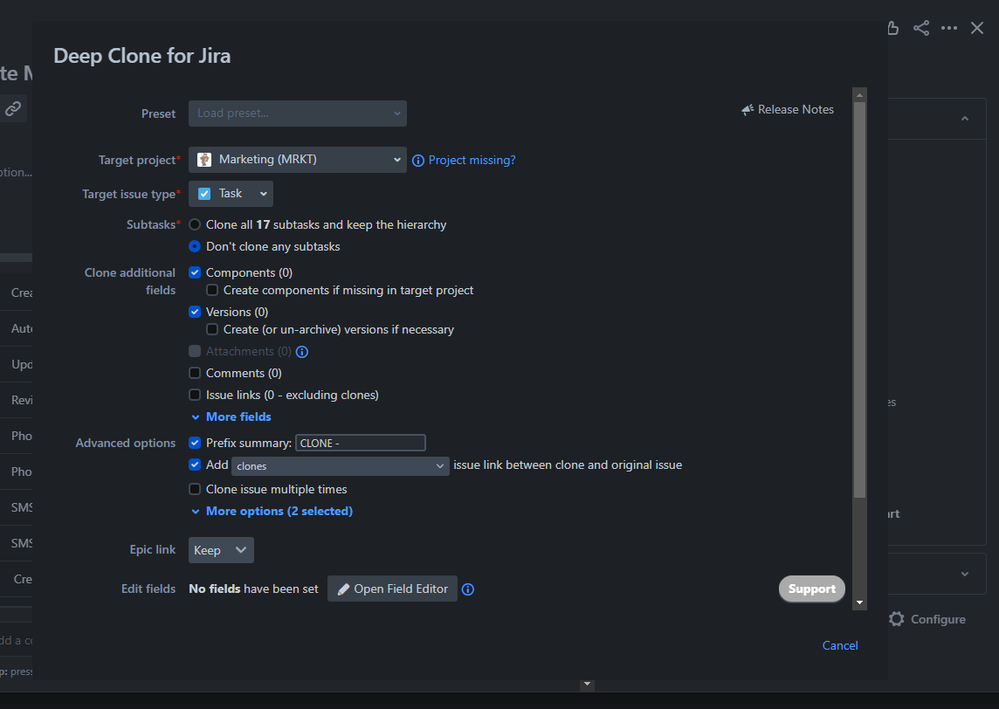Click the dialog vertical scrollbar thumb

tap(859, 299)
